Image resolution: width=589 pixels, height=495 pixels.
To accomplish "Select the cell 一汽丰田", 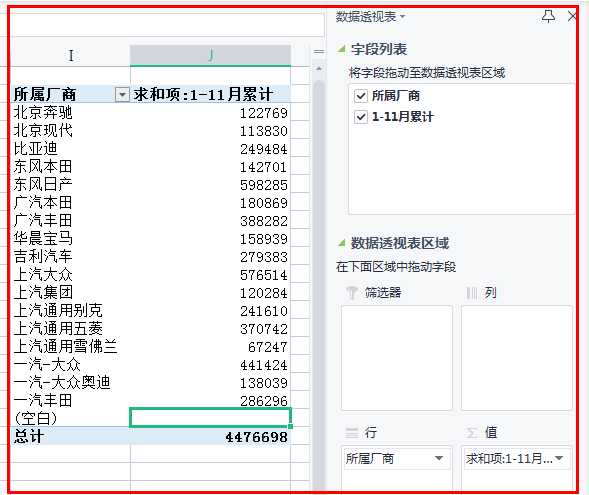I will tap(70, 401).
